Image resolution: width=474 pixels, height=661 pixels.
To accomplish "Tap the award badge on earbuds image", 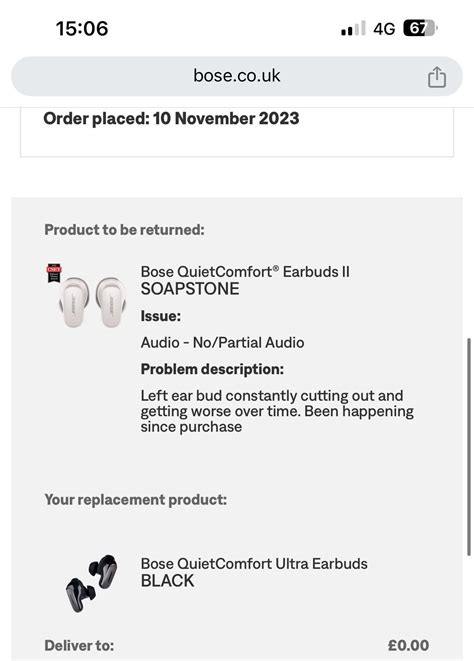I will [54, 273].
